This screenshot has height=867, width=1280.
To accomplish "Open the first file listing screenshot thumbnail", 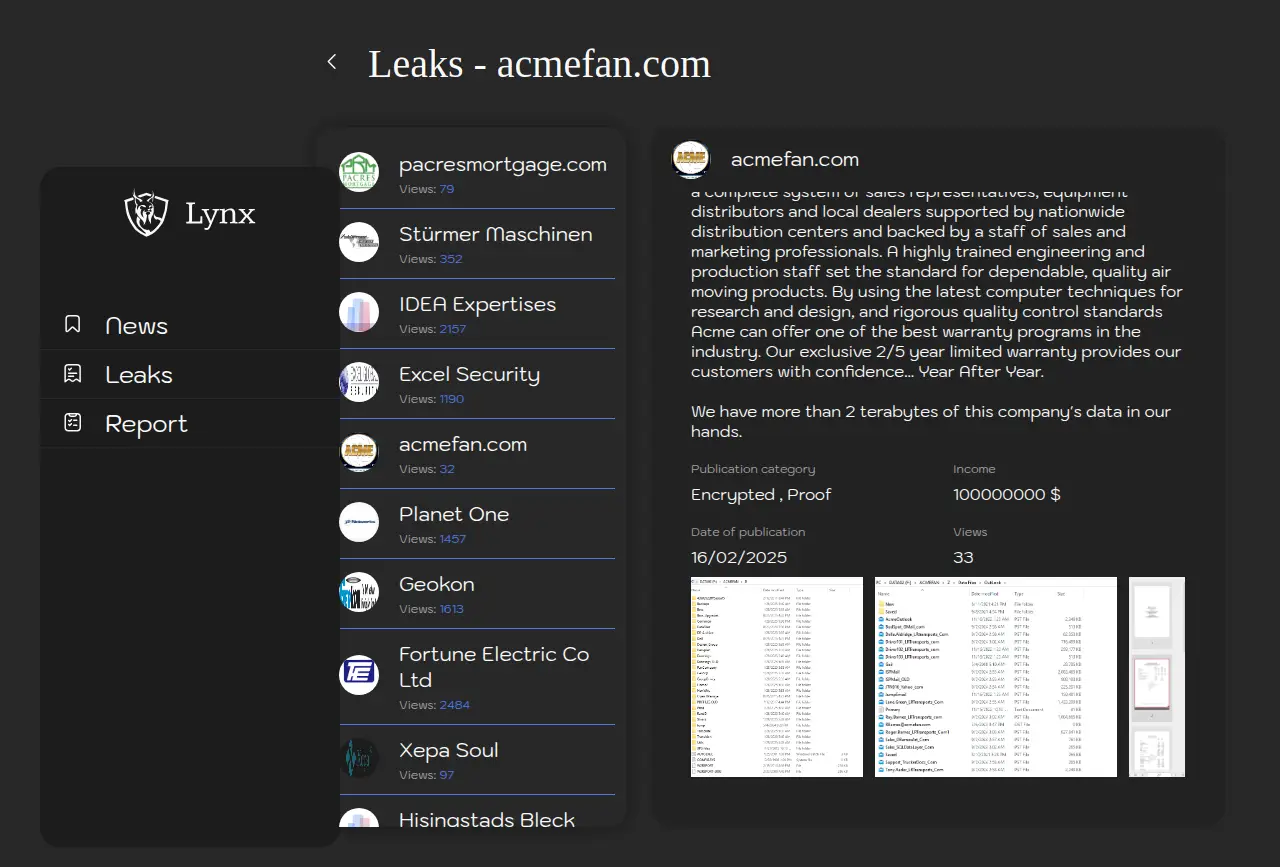I will point(777,677).
